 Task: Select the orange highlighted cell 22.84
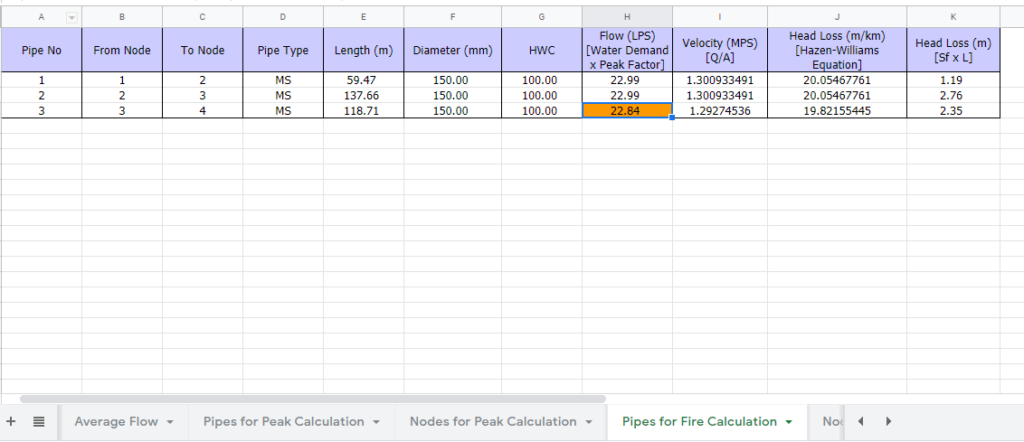[x=627, y=110]
